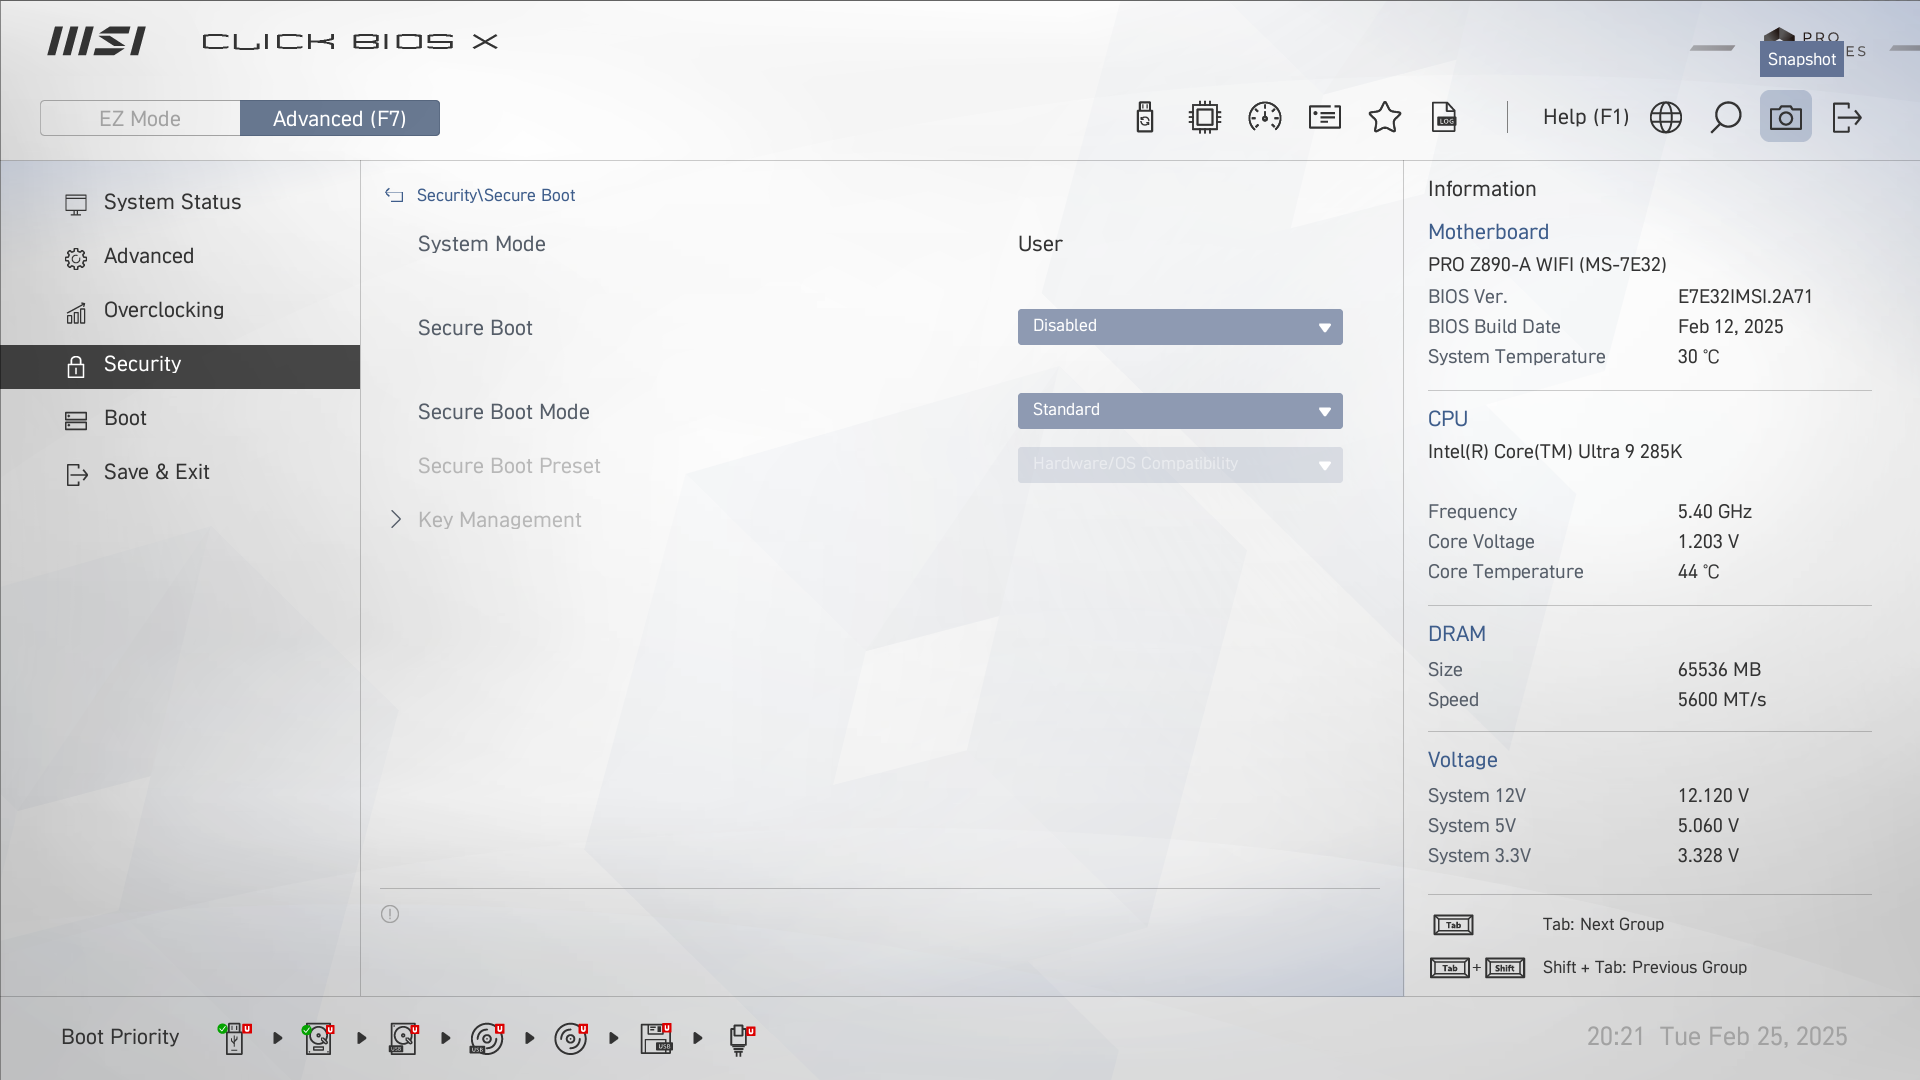Open the M-Flash USB update icon
Screen dimensions: 1920x1080
[1145, 118]
